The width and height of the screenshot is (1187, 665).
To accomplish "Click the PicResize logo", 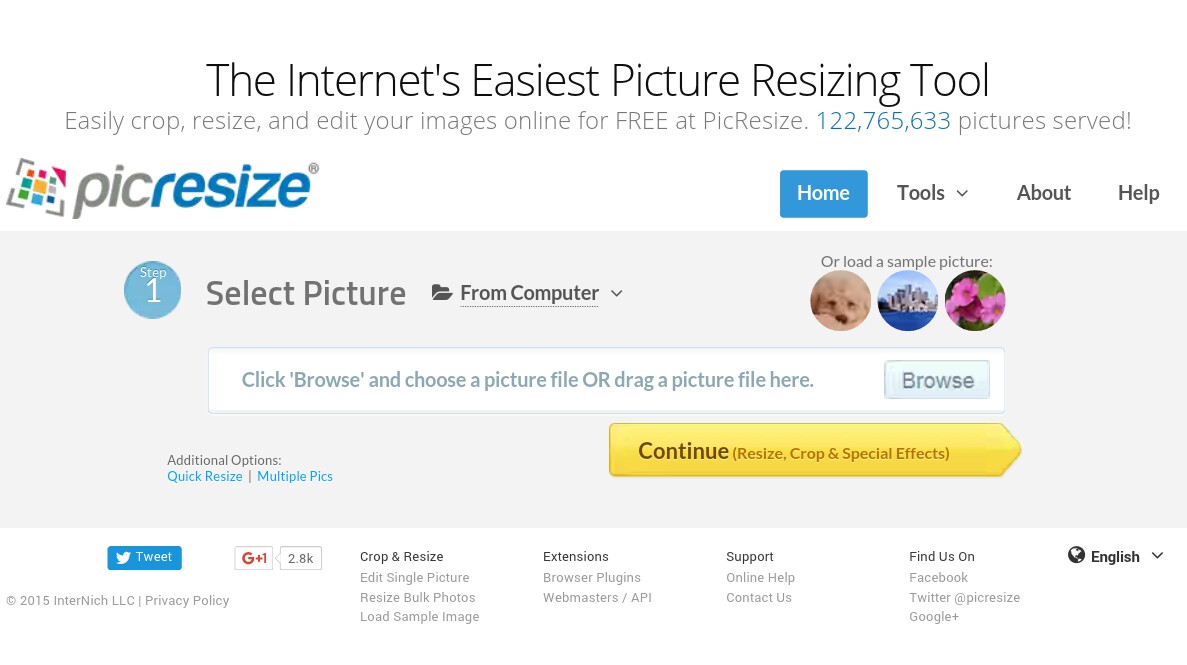I will pyautogui.click(x=163, y=189).
